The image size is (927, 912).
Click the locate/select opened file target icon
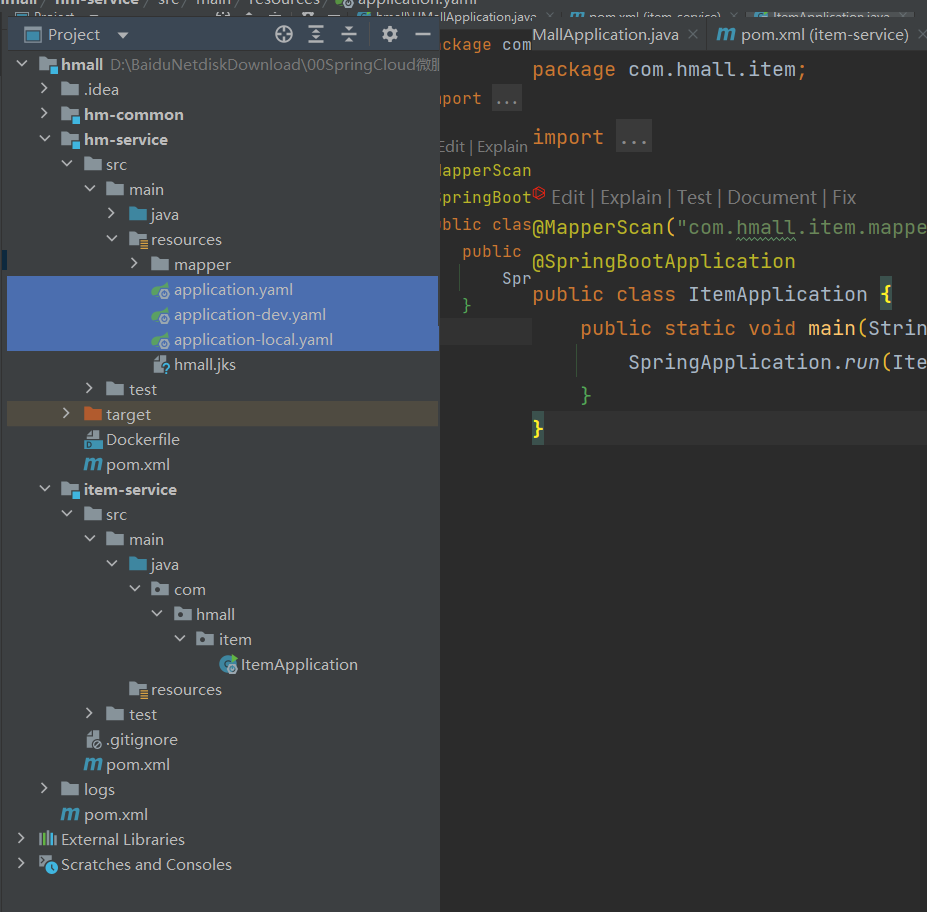click(284, 34)
